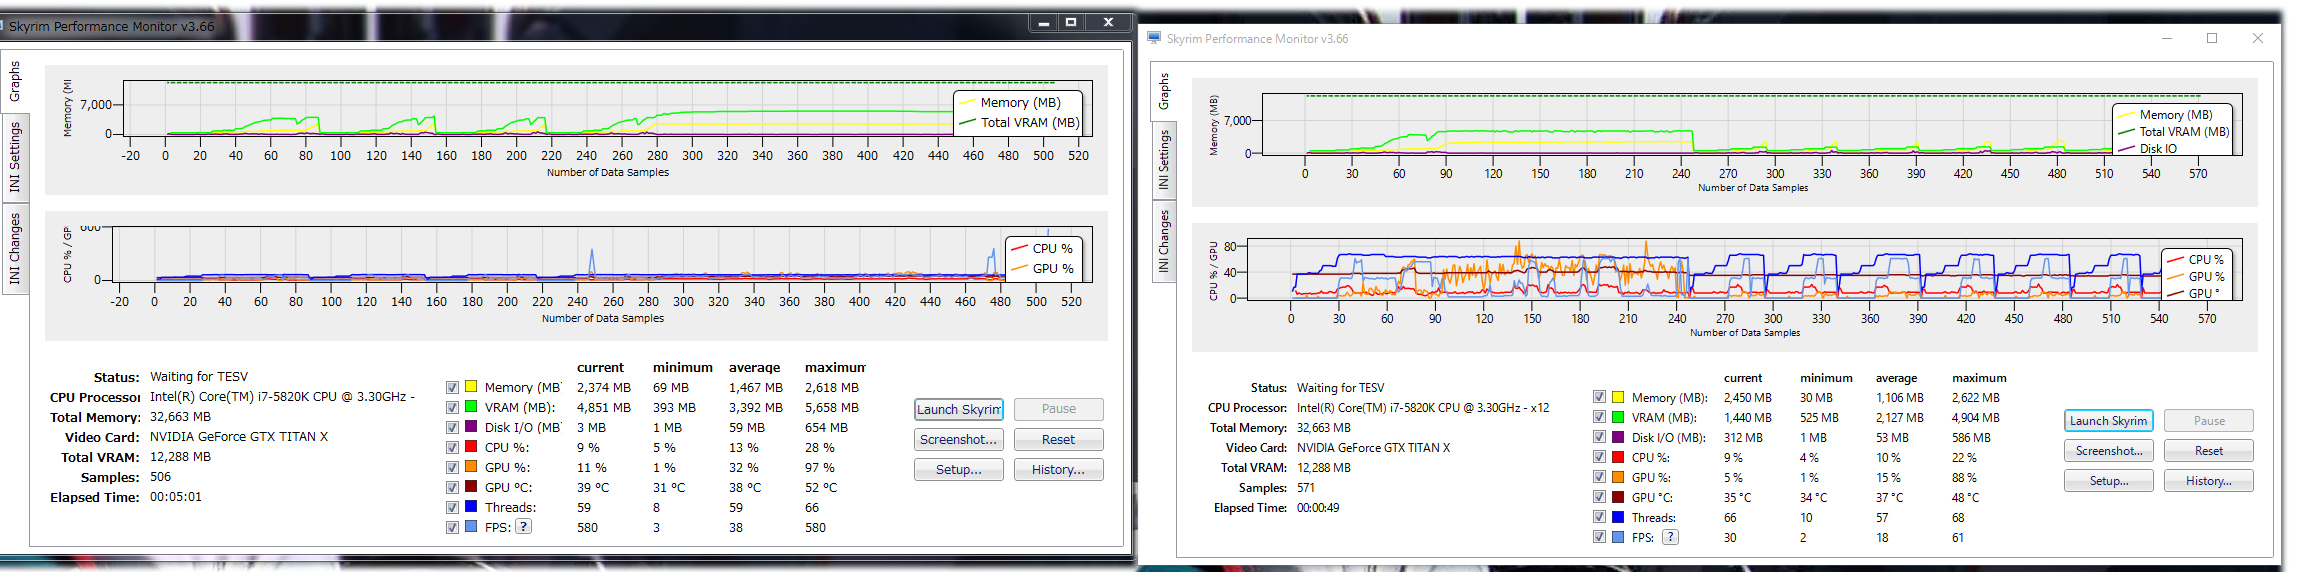
Task: Click Disk IO legend entry in right window graph
Action: coord(2147,148)
